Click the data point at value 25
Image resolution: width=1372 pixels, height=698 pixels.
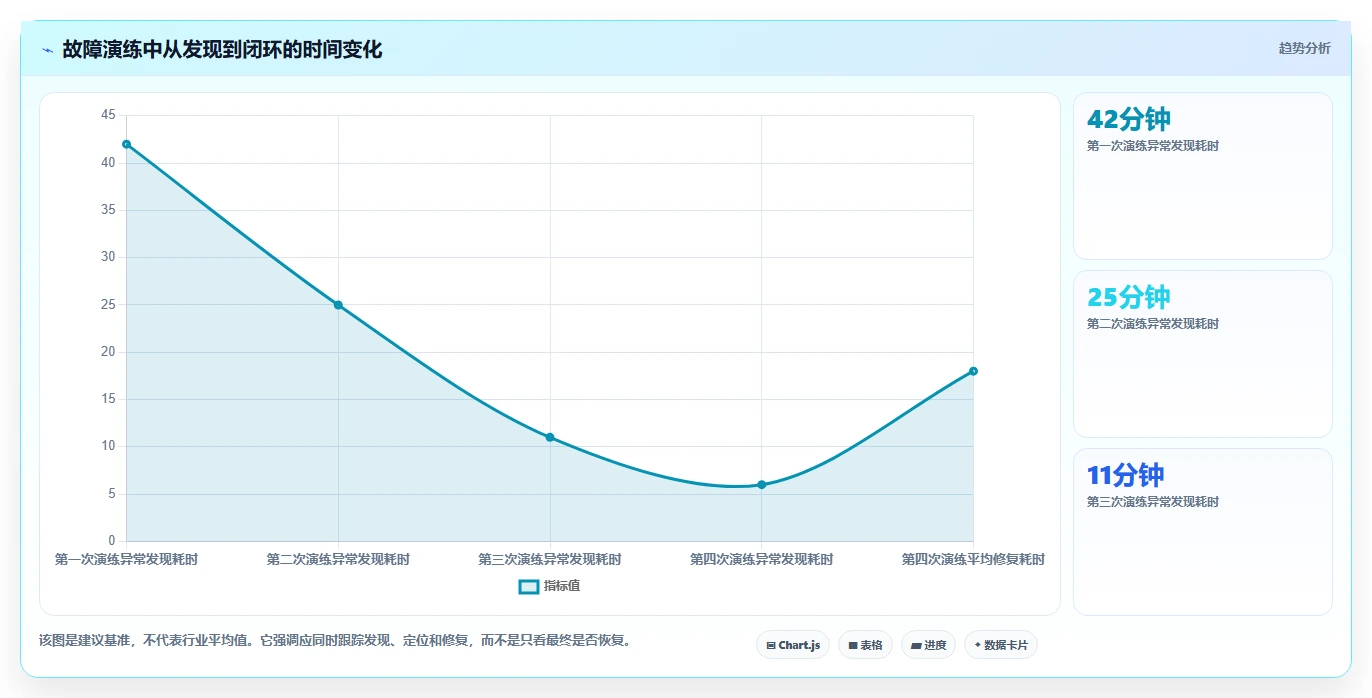(x=338, y=305)
